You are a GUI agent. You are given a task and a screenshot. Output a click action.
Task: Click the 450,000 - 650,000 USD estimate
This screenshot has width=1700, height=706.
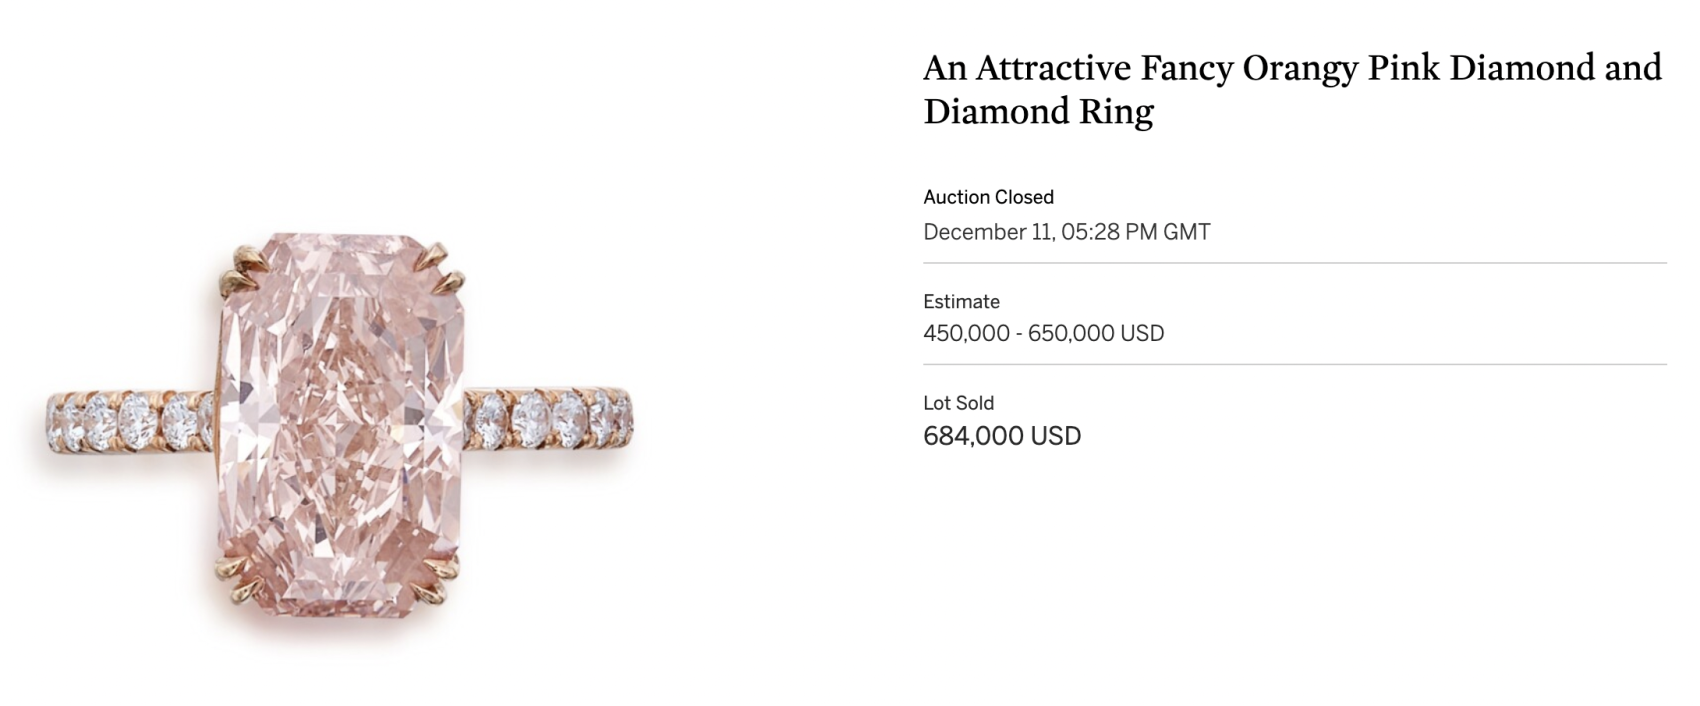click(x=1043, y=333)
